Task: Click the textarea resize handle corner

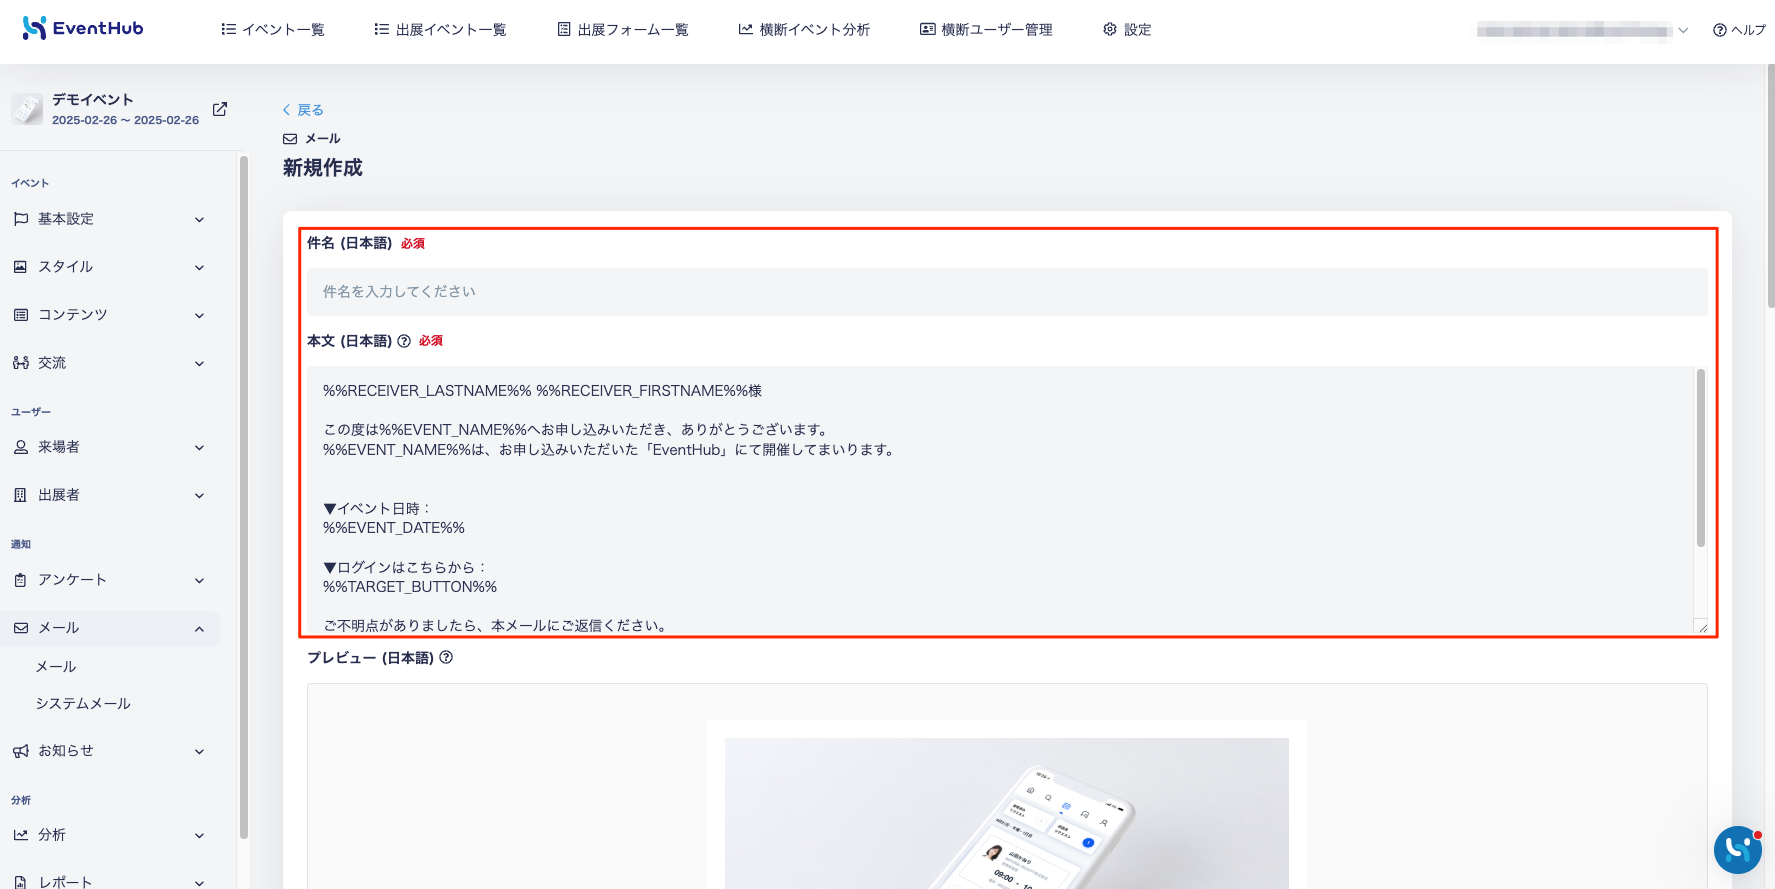Action: (1701, 627)
